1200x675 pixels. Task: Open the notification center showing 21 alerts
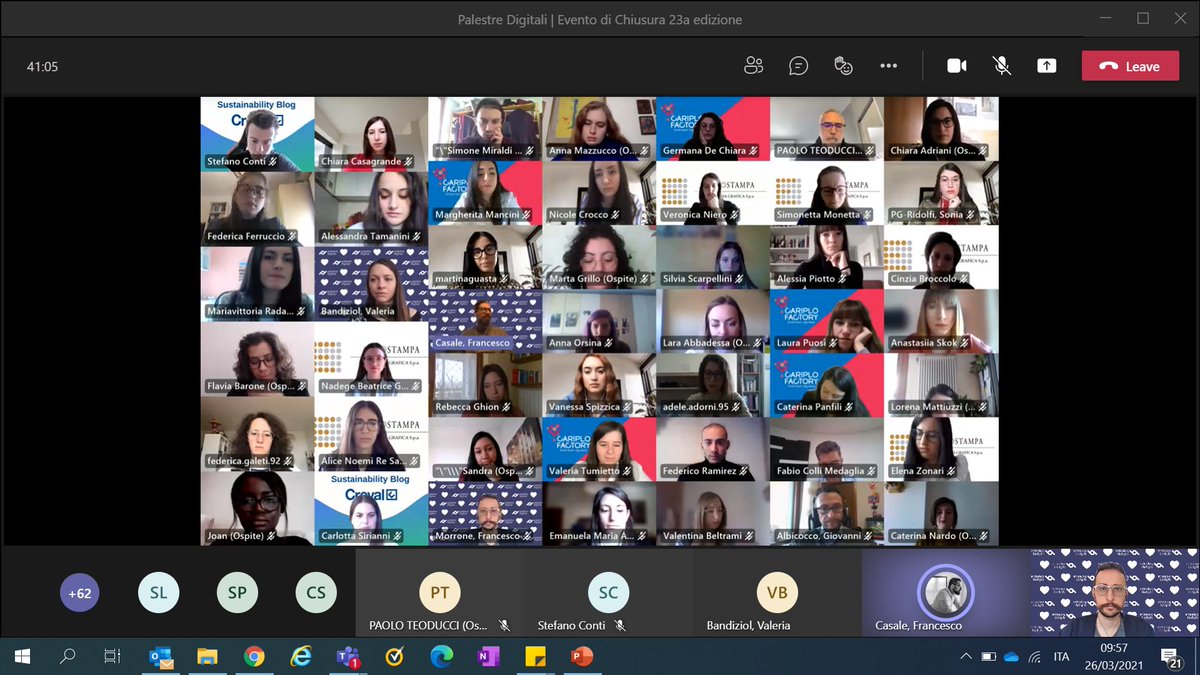point(1172,657)
